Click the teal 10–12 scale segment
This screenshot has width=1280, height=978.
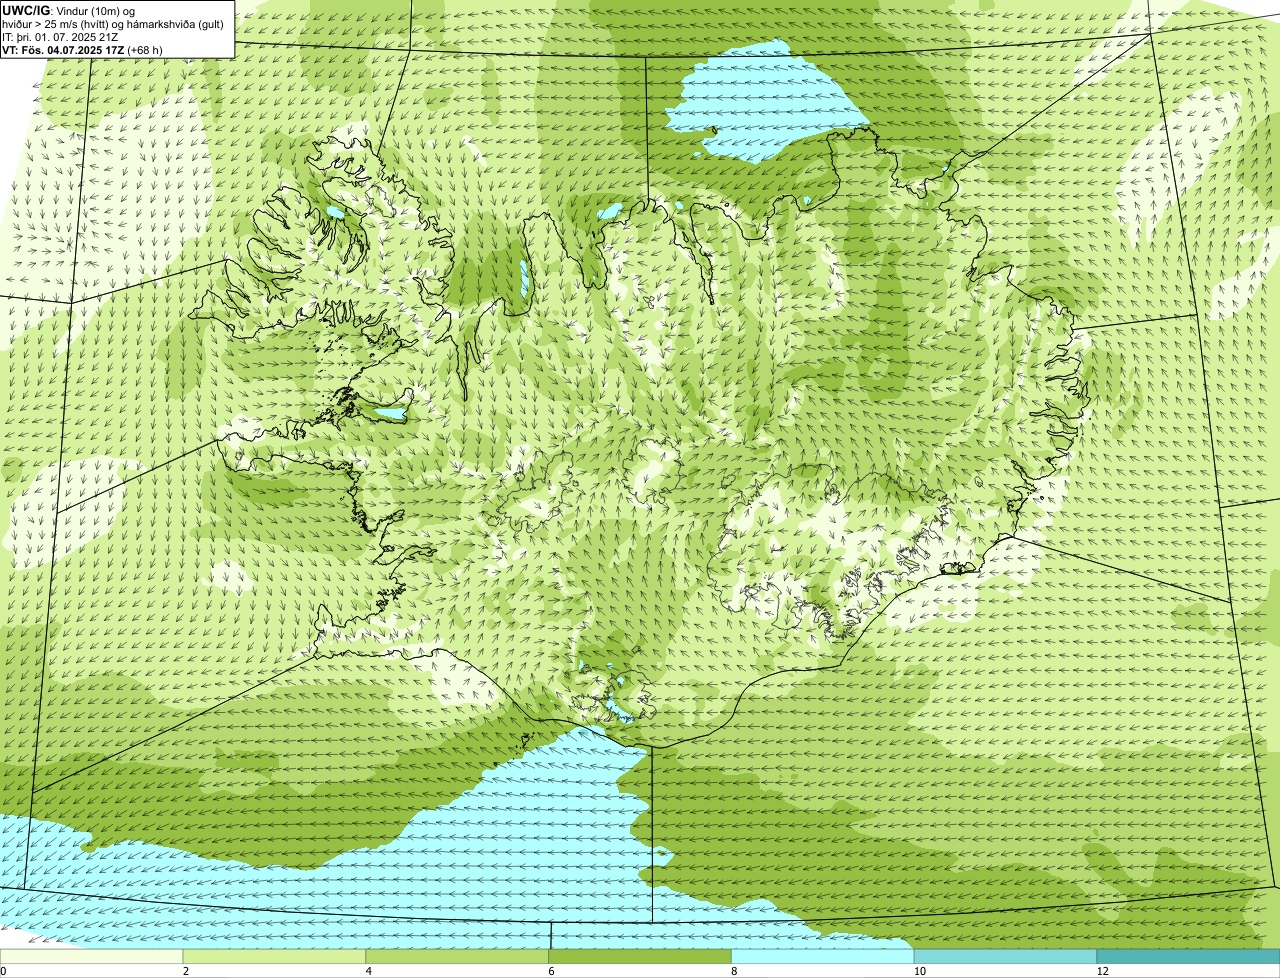(x=1005, y=956)
